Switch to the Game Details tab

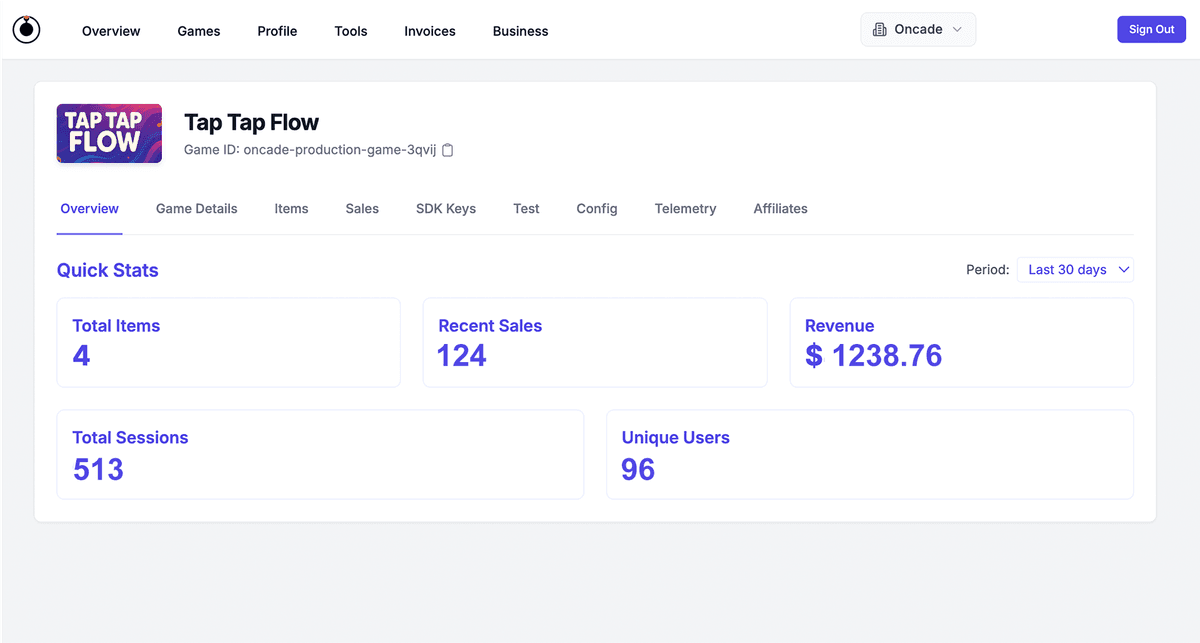[197, 209]
